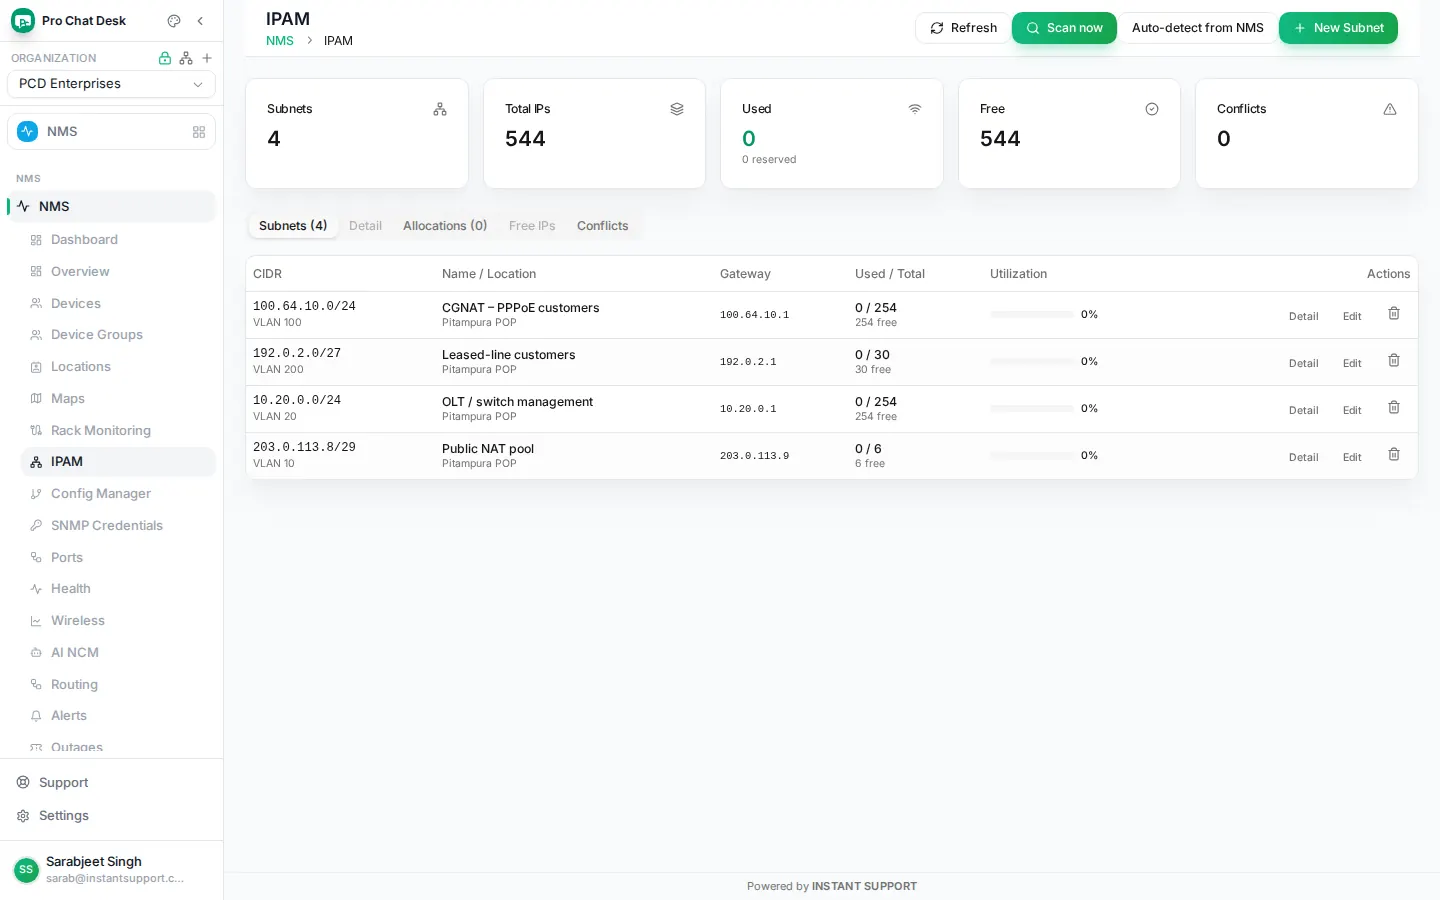The image size is (1440, 900).
Task: Open the Conflicts tab
Action: pos(603,226)
